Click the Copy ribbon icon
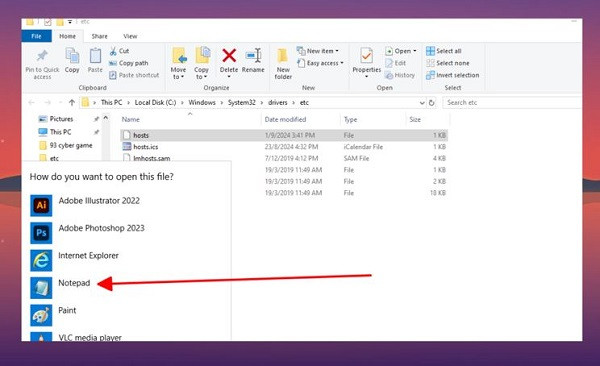 tap(72, 56)
